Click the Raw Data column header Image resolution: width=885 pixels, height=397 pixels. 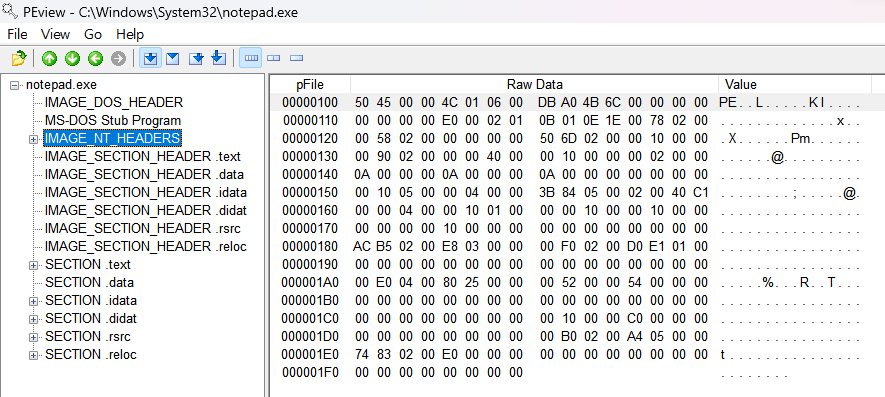[x=534, y=85]
